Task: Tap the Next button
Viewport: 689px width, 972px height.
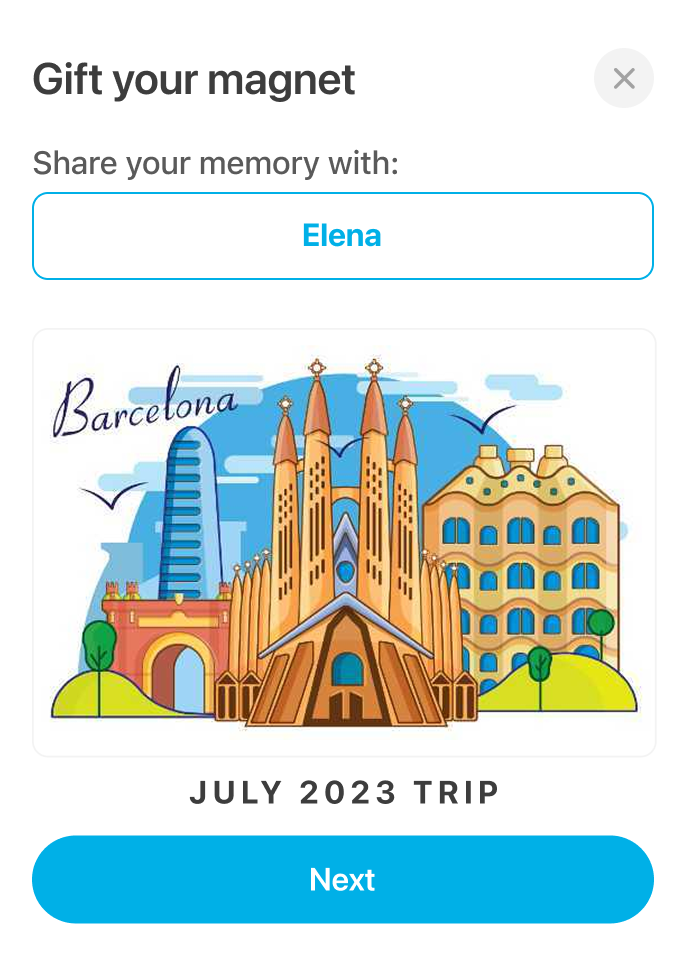Action: [x=343, y=879]
